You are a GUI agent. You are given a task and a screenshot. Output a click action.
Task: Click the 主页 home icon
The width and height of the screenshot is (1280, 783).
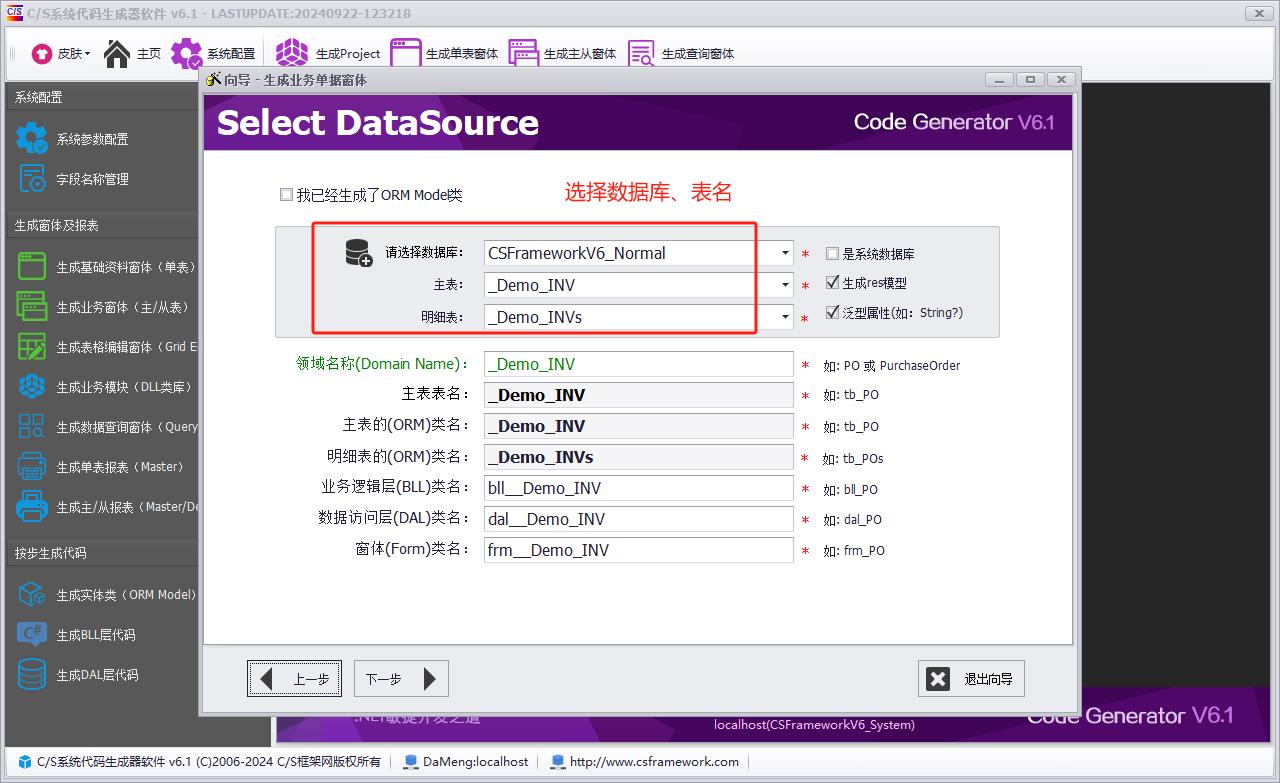pos(118,53)
